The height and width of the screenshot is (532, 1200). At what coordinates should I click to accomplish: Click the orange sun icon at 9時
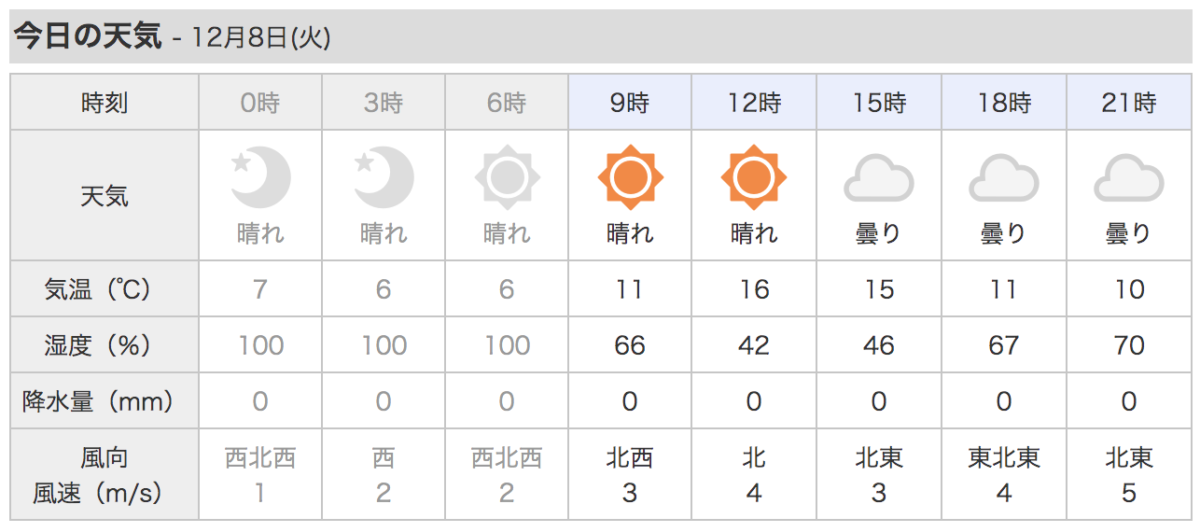click(x=631, y=178)
